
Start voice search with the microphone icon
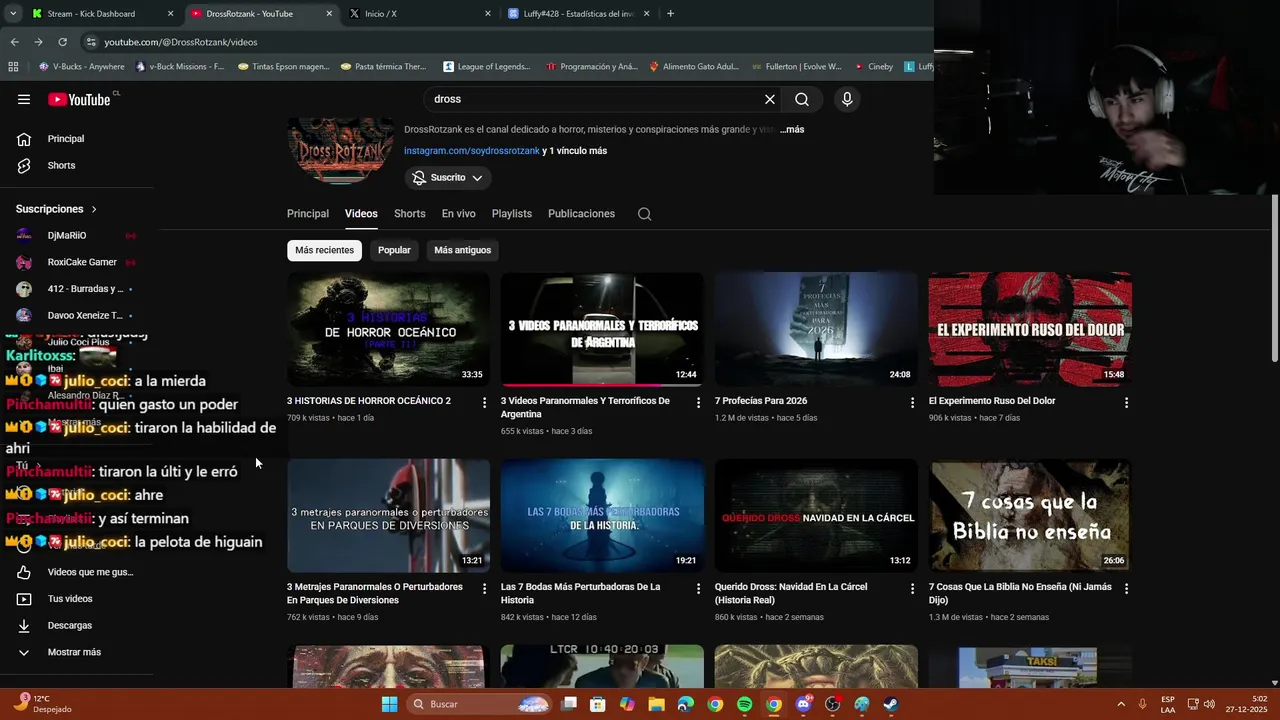point(847,99)
